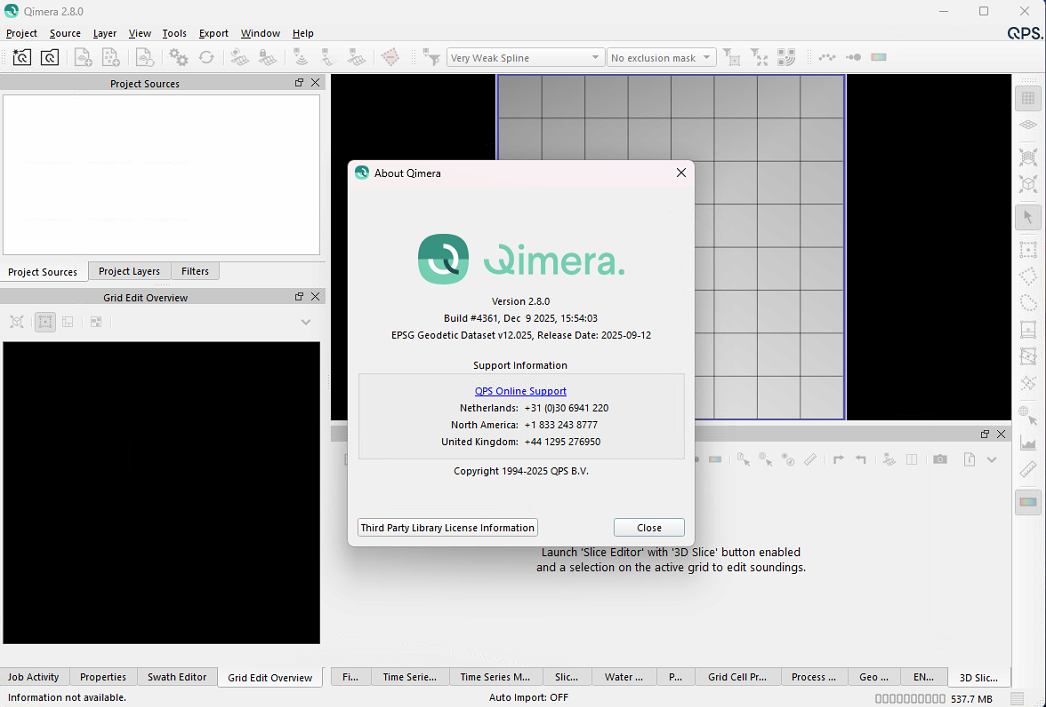The image size is (1046, 707).
Task: Toggle the color map button in sidebar
Action: 1027,502
